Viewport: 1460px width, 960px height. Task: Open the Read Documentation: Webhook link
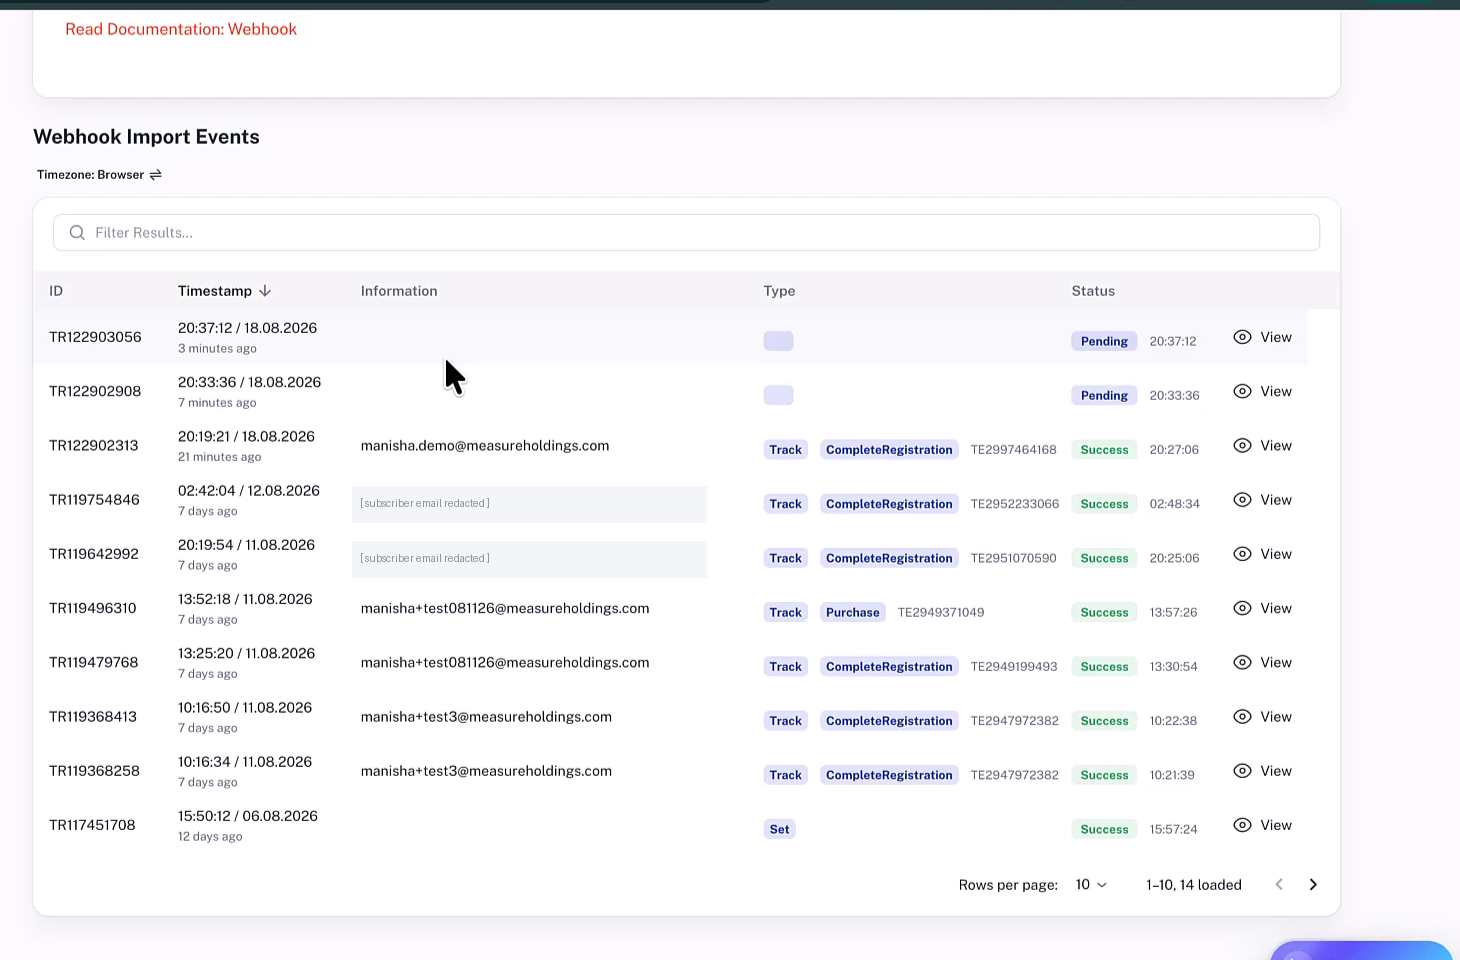181,29
